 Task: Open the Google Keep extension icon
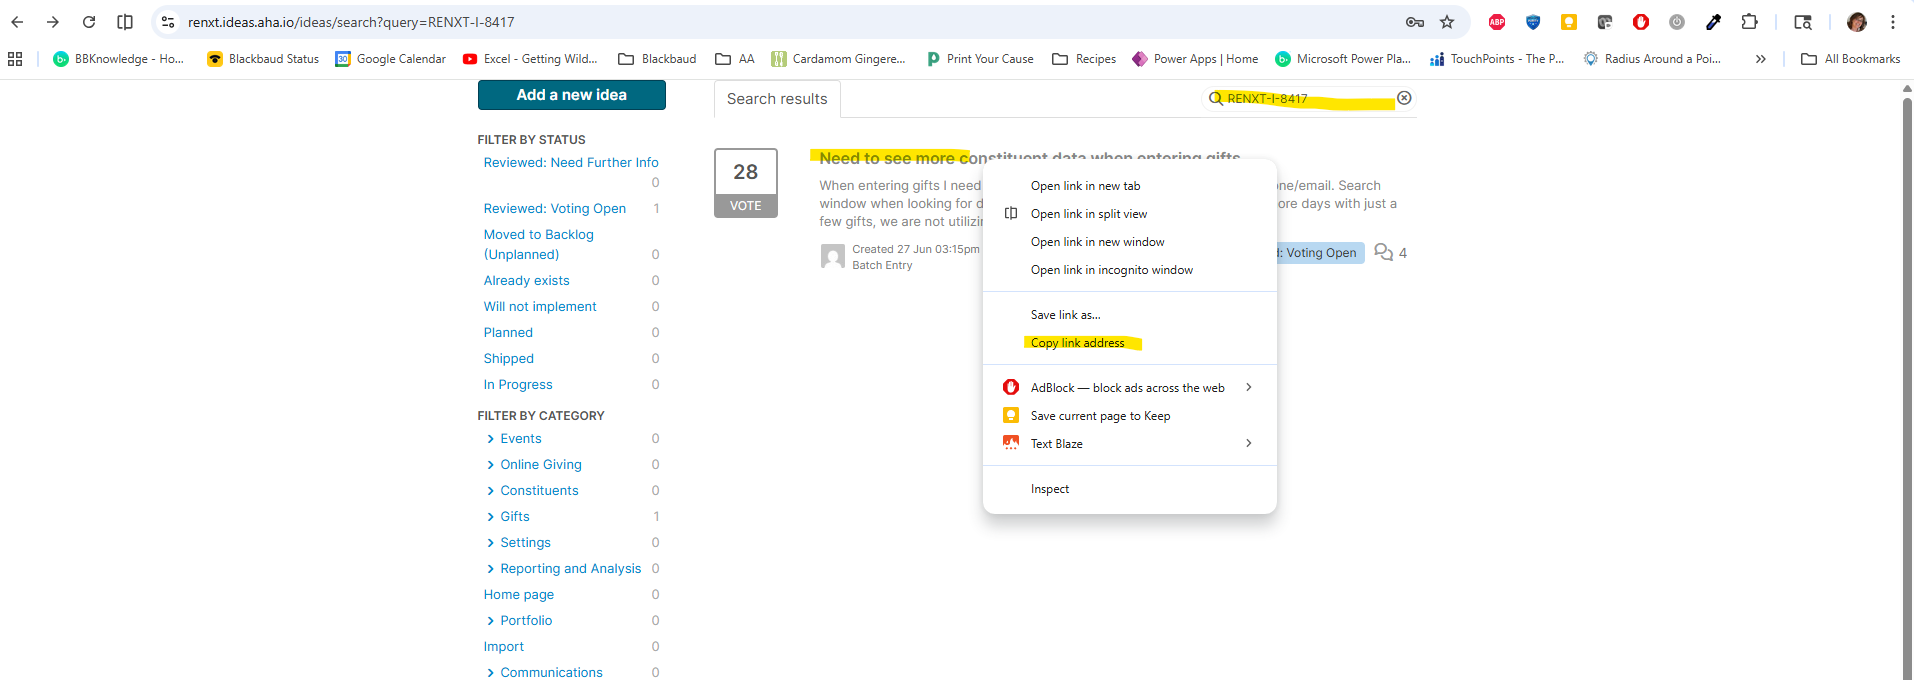click(x=1569, y=22)
